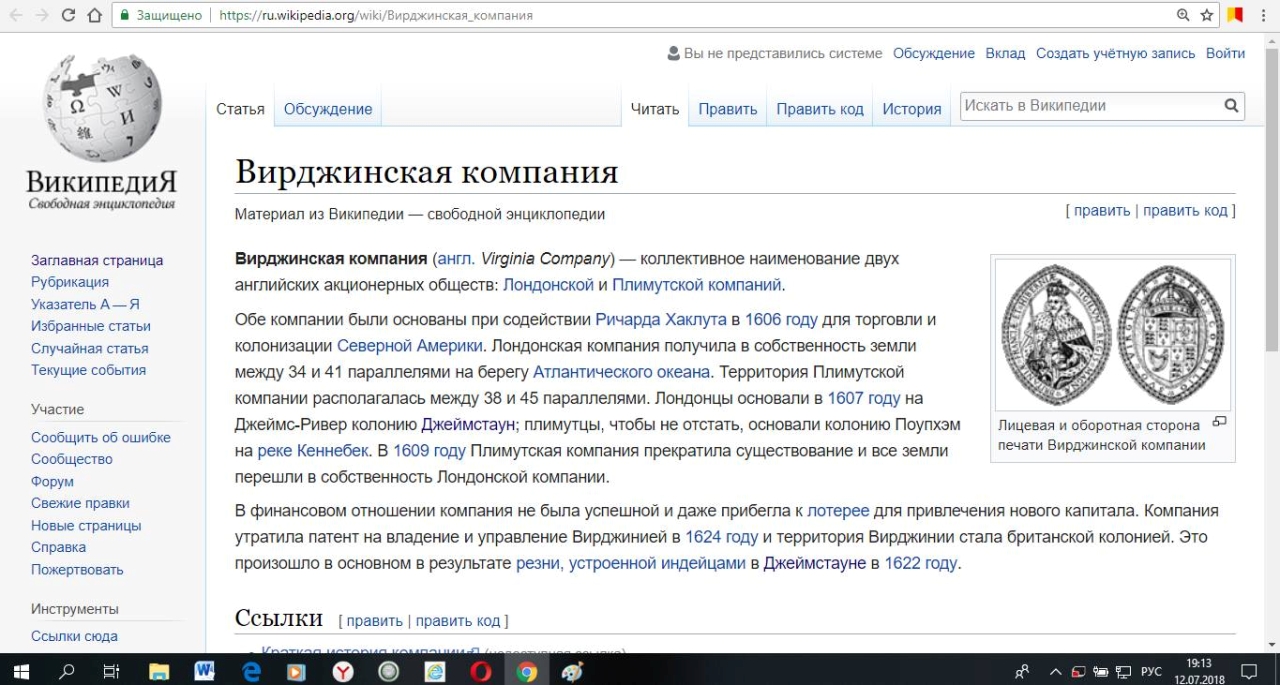Open the Править код tab
The height and width of the screenshot is (685, 1280).
(820, 109)
